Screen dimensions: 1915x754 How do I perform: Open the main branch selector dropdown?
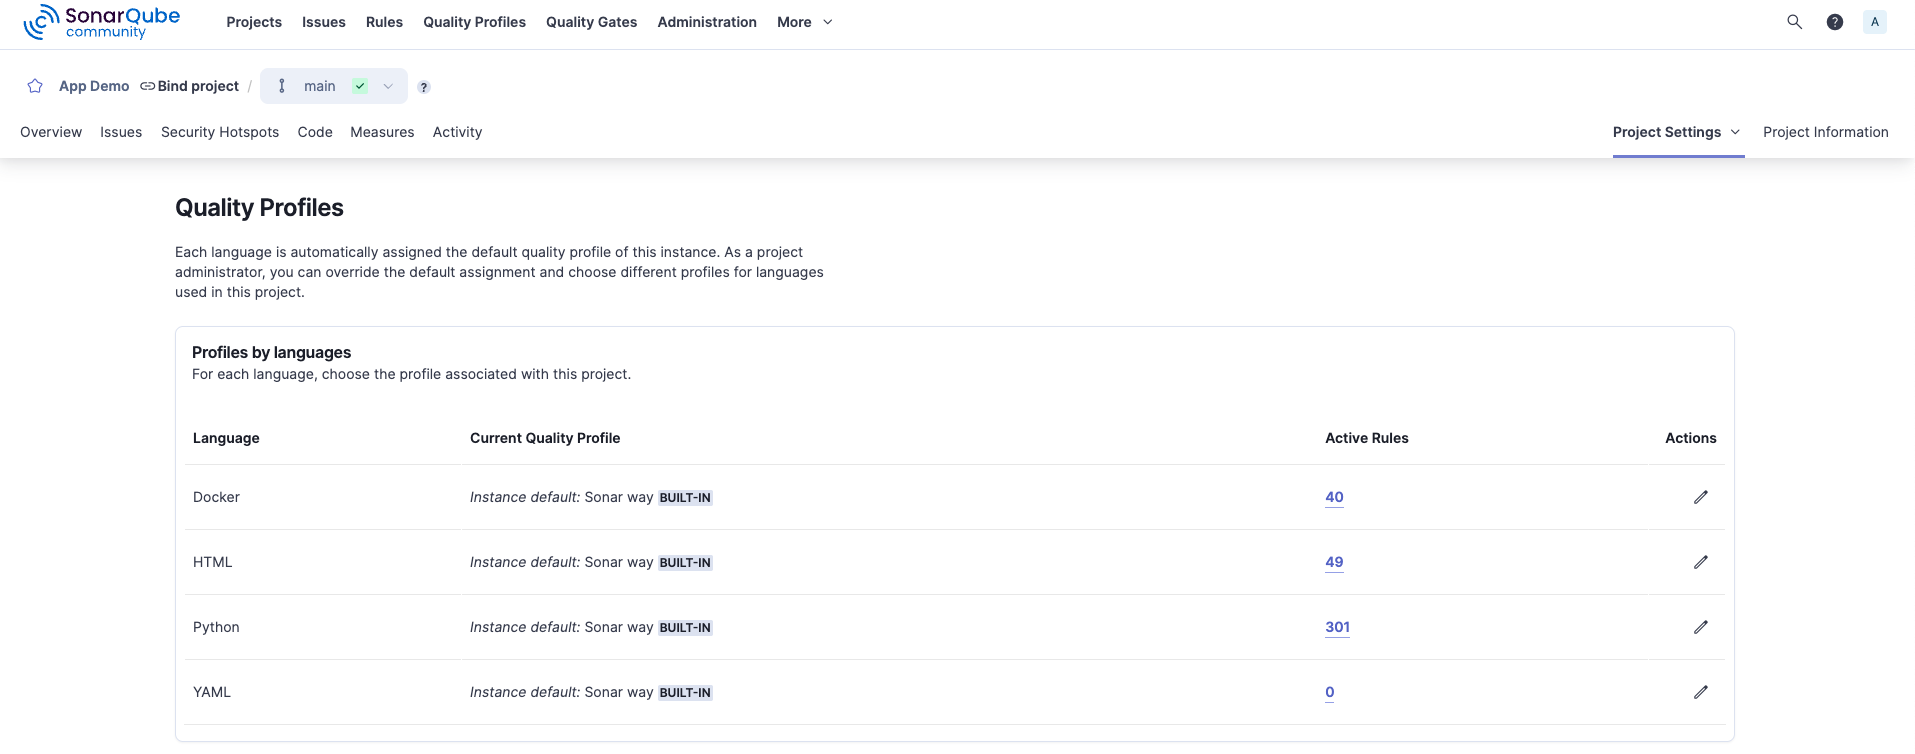(x=334, y=86)
